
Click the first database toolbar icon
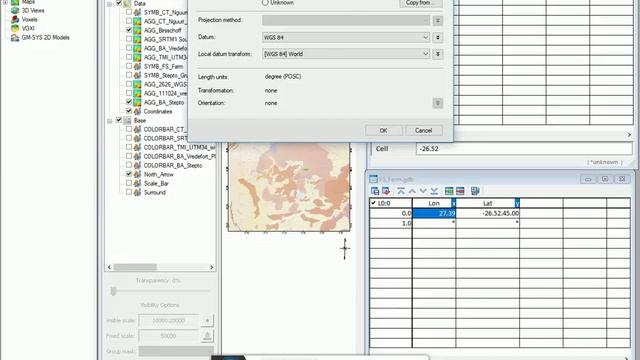tap(375, 191)
